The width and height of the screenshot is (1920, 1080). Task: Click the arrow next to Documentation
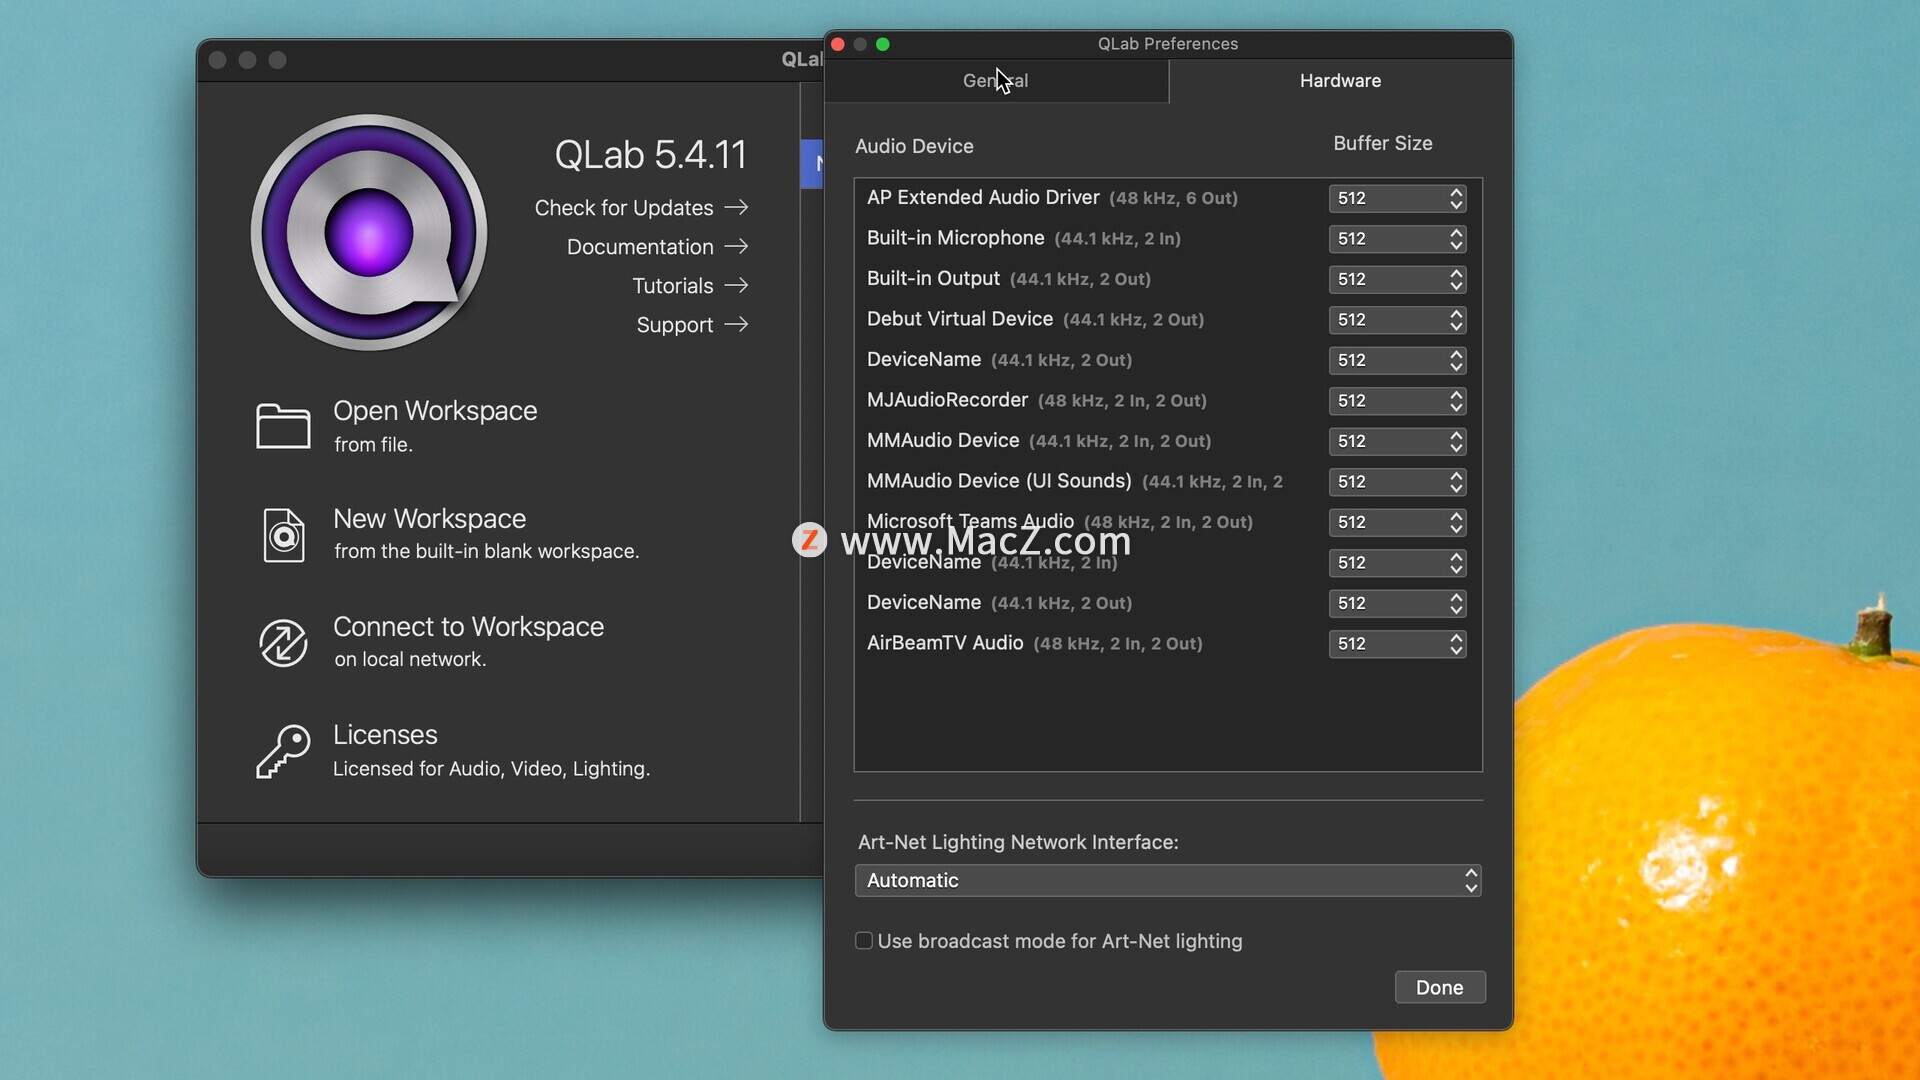(x=737, y=246)
